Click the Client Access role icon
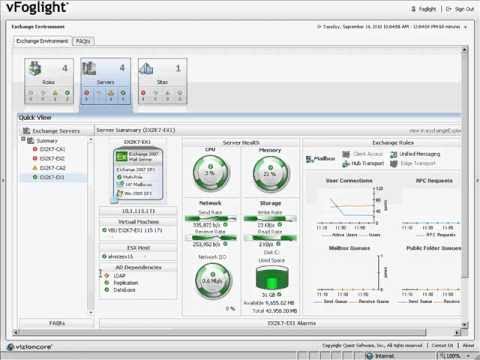Viewport: 480px width, 360px height. tap(346, 154)
